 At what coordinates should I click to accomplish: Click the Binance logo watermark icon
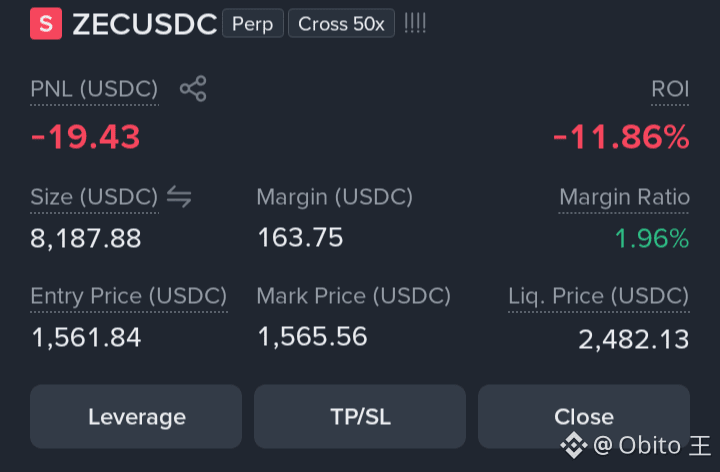click(574, 445)
